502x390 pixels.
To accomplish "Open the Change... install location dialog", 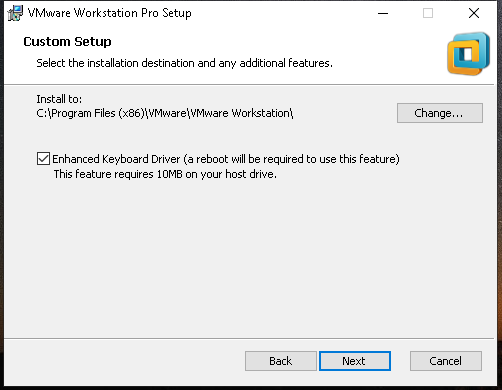I will tap(440, 113).
